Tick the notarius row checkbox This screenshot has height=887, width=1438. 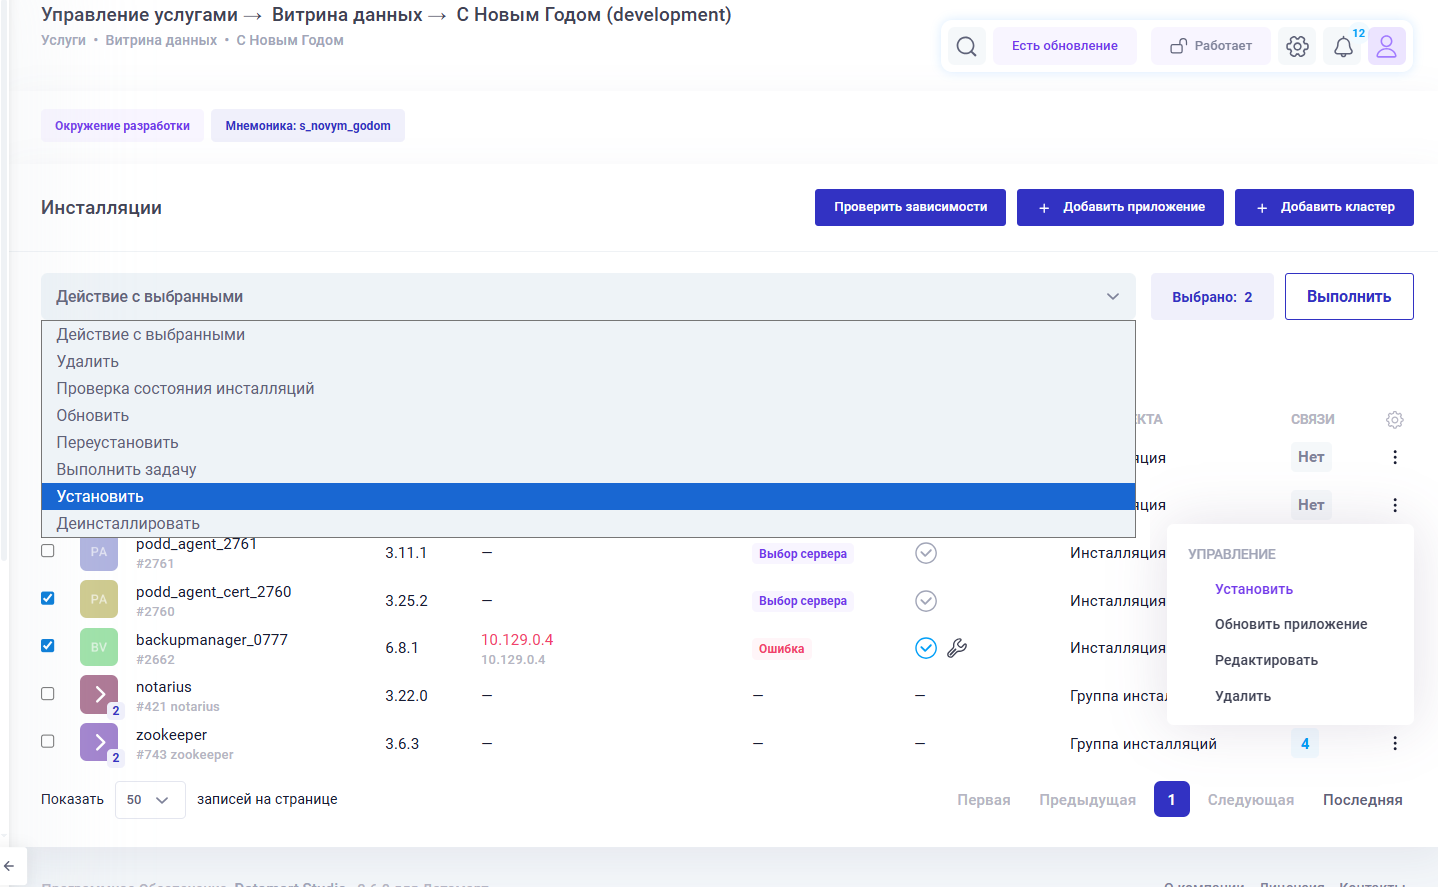[47, 694]
